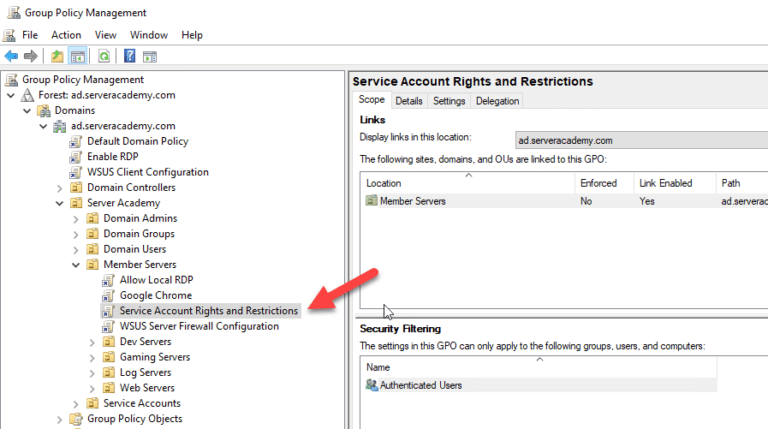Click the Back arrow toolbar icon
768x429 pixels.
pyautogui.click(x=11, y=56)
